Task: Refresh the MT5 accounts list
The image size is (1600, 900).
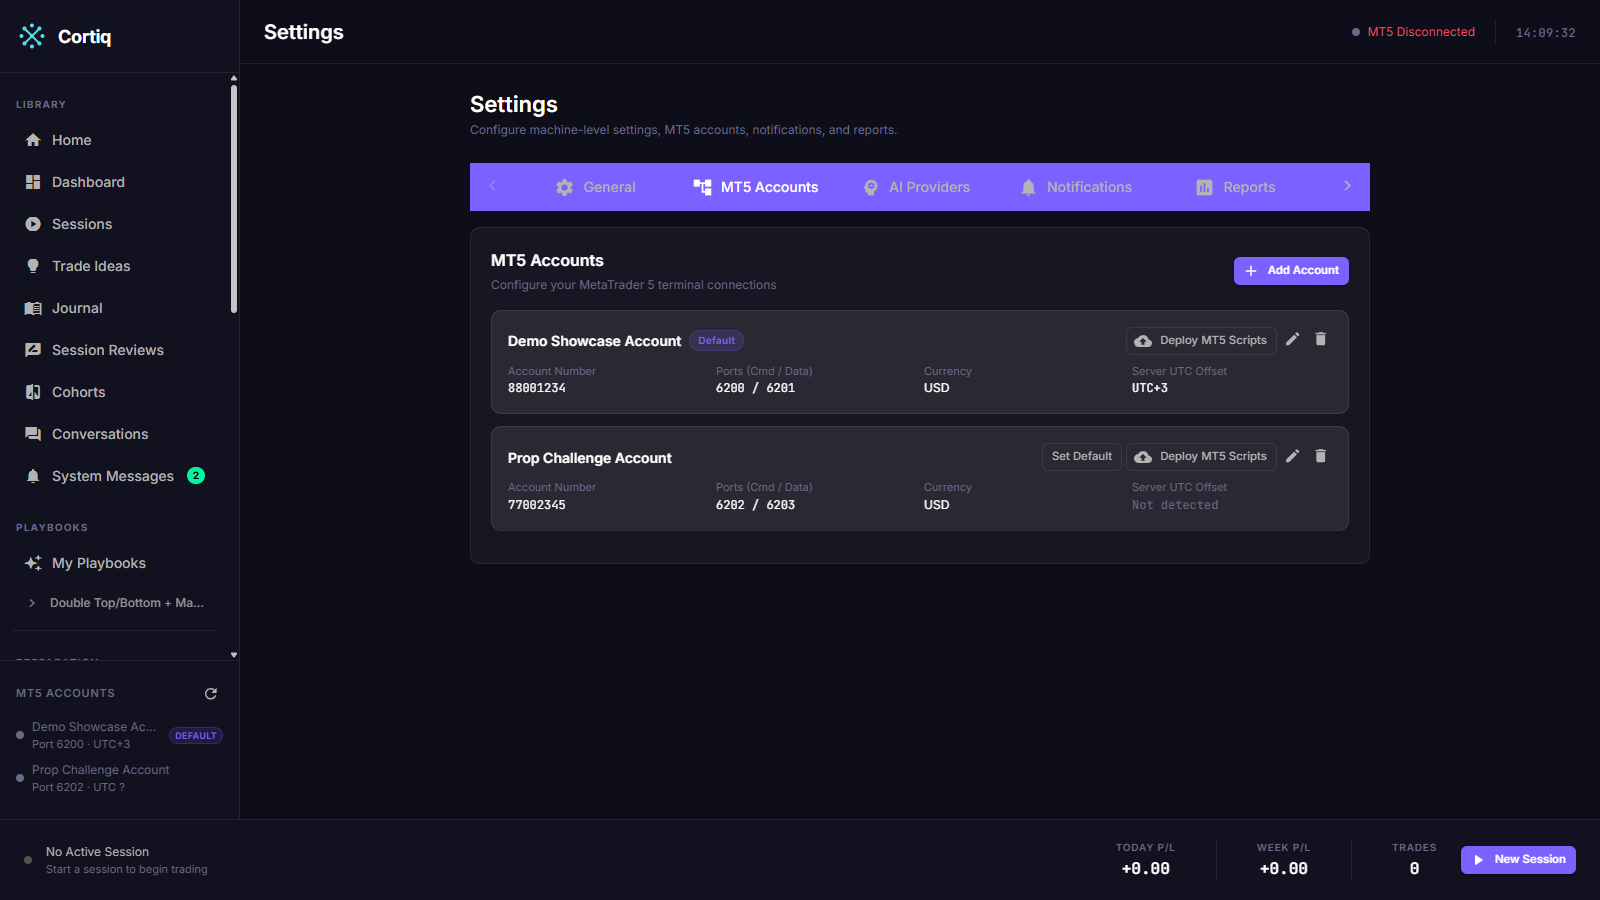Action: point(211,694)
